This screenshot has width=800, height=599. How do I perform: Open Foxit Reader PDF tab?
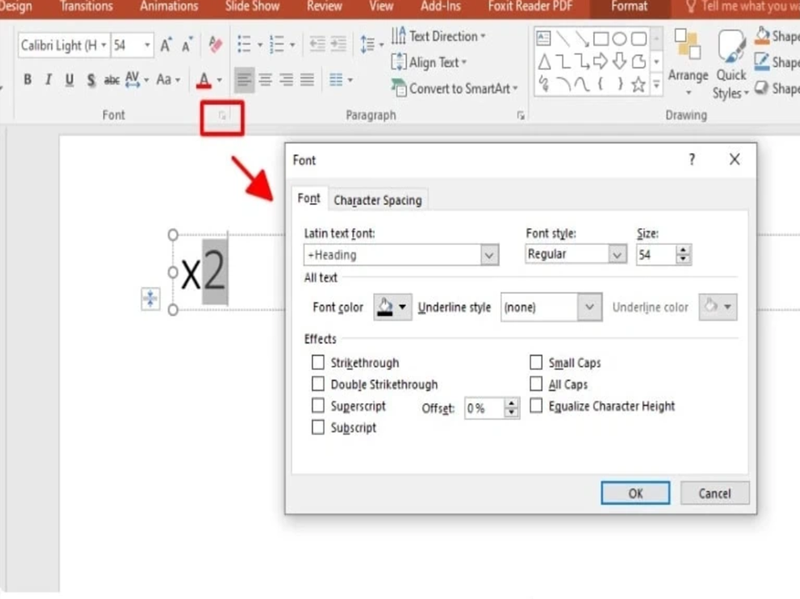(530, 6)
